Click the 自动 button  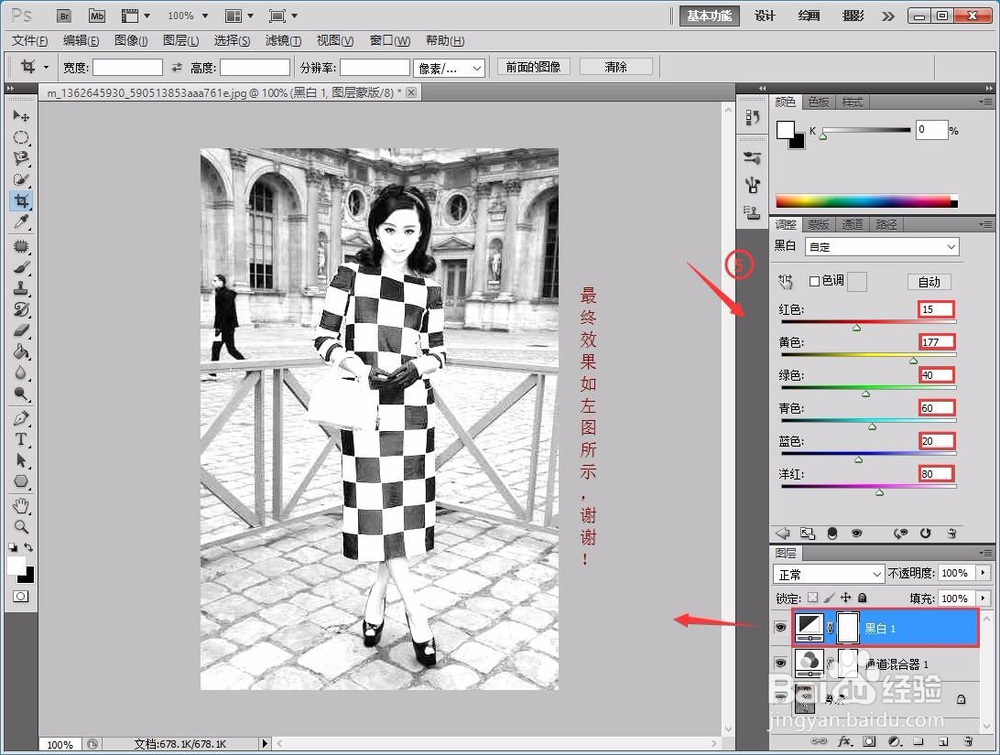(929, 282)
